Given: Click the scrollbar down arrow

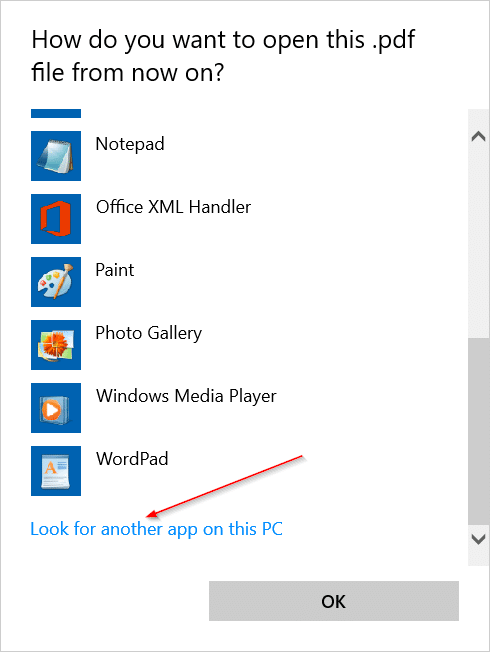Looking at the screenshot, I should click(x=478, y=539).
